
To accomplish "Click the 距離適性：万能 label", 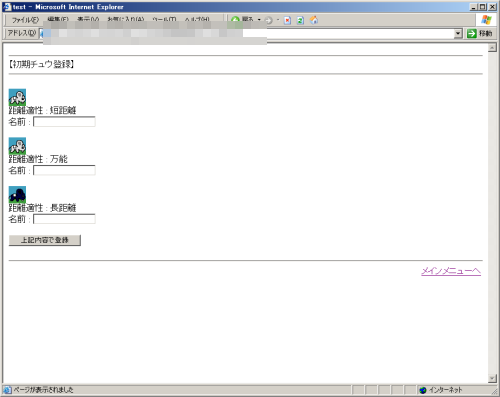I will click(x=38, y=159).
